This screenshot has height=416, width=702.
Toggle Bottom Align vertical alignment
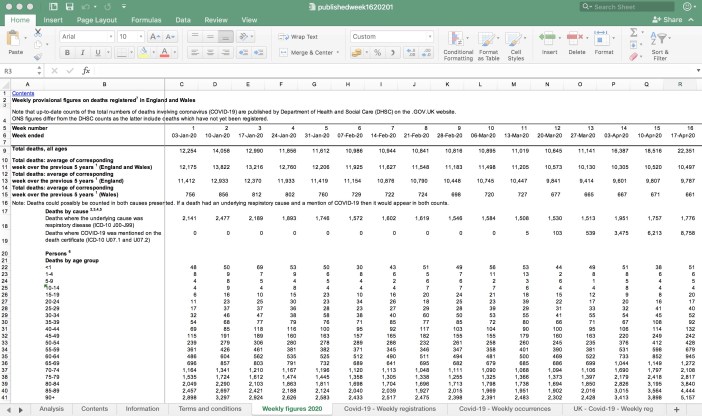coord(225,37)
